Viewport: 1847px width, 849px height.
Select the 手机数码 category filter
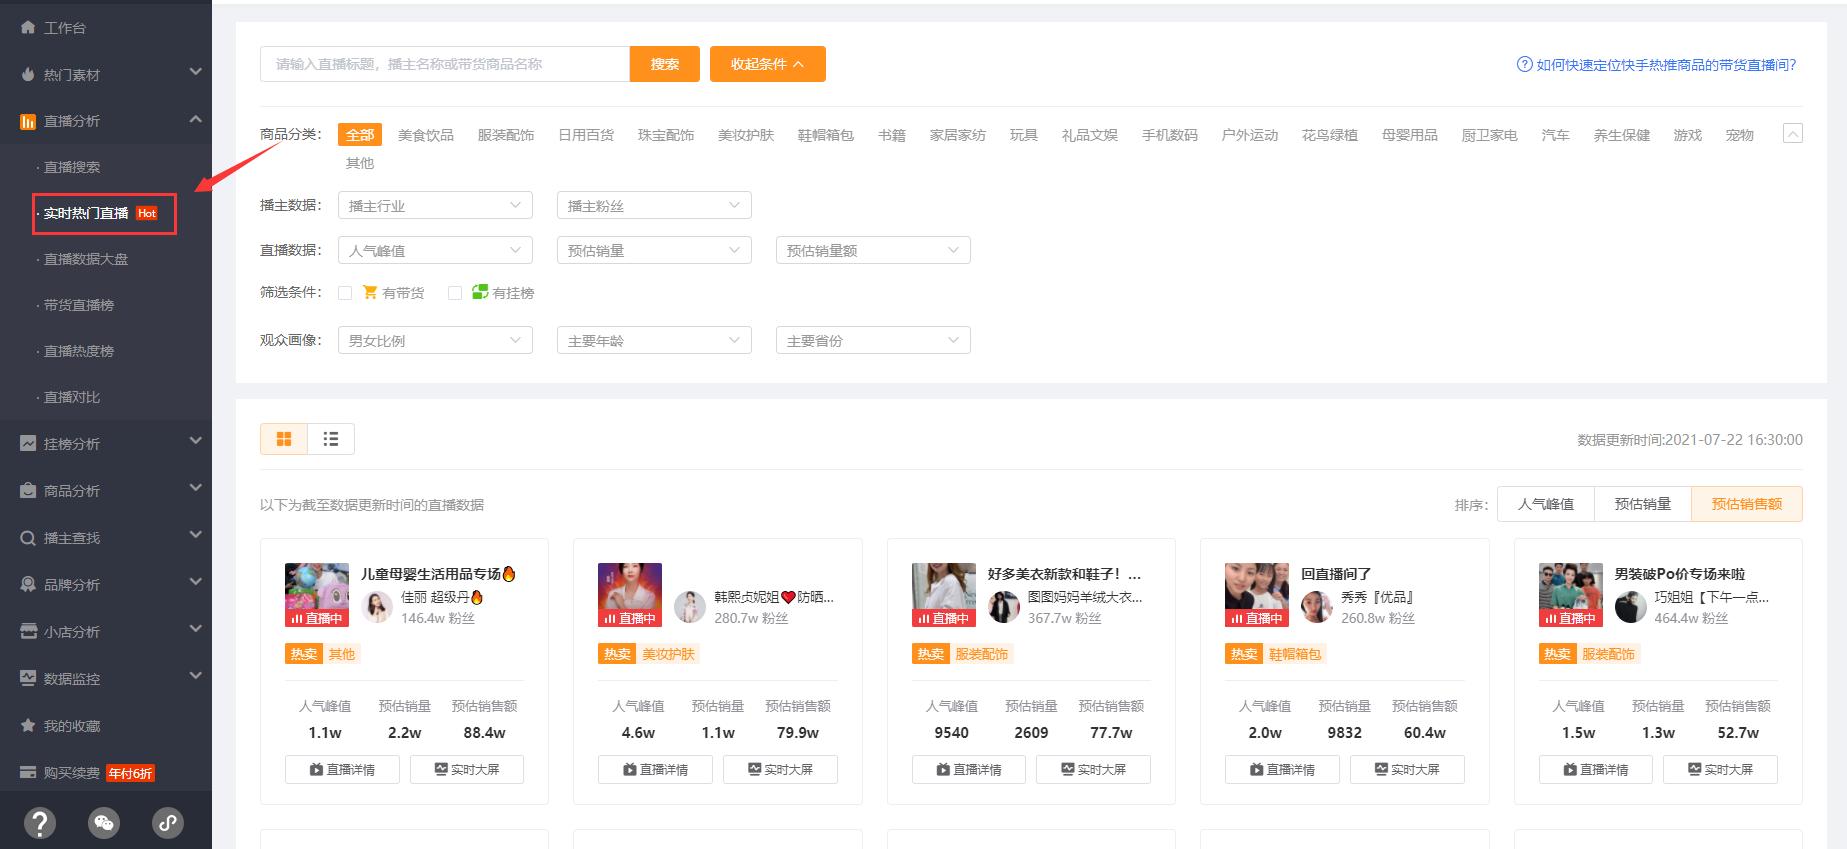click(x=1169, y=135)
